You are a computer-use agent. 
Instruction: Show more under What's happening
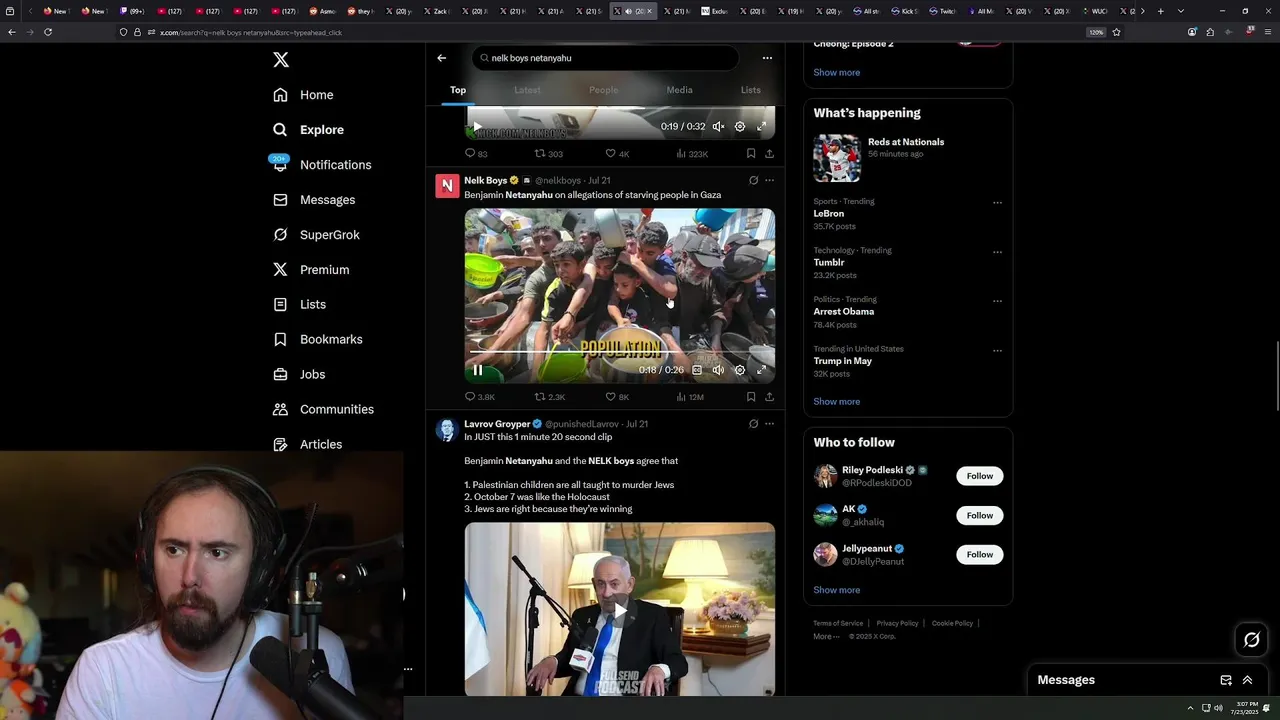coord(836,402)
